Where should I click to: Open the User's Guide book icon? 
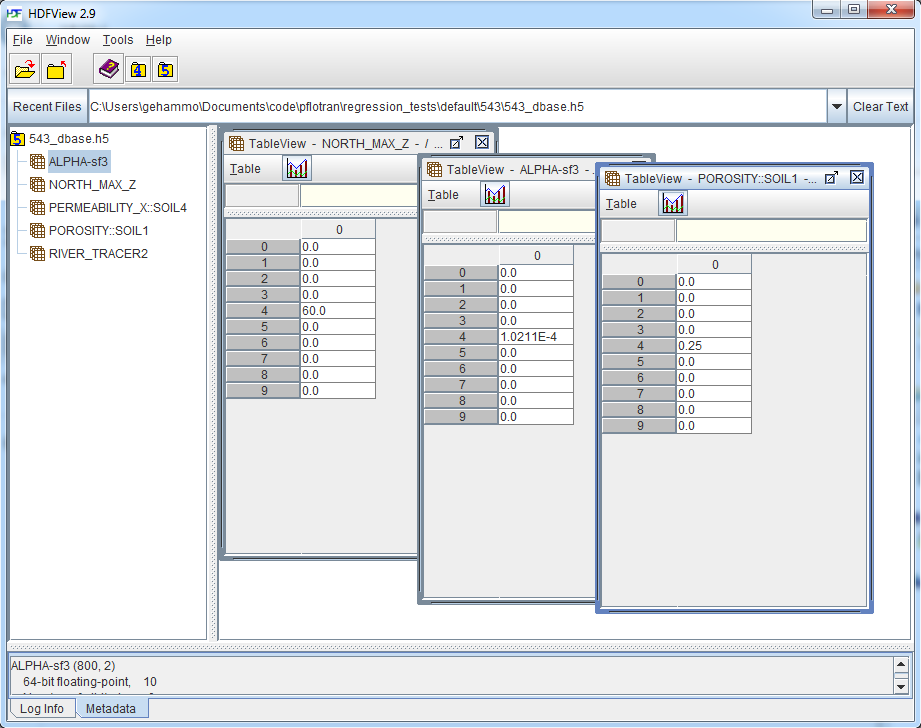tap(109, 69)
